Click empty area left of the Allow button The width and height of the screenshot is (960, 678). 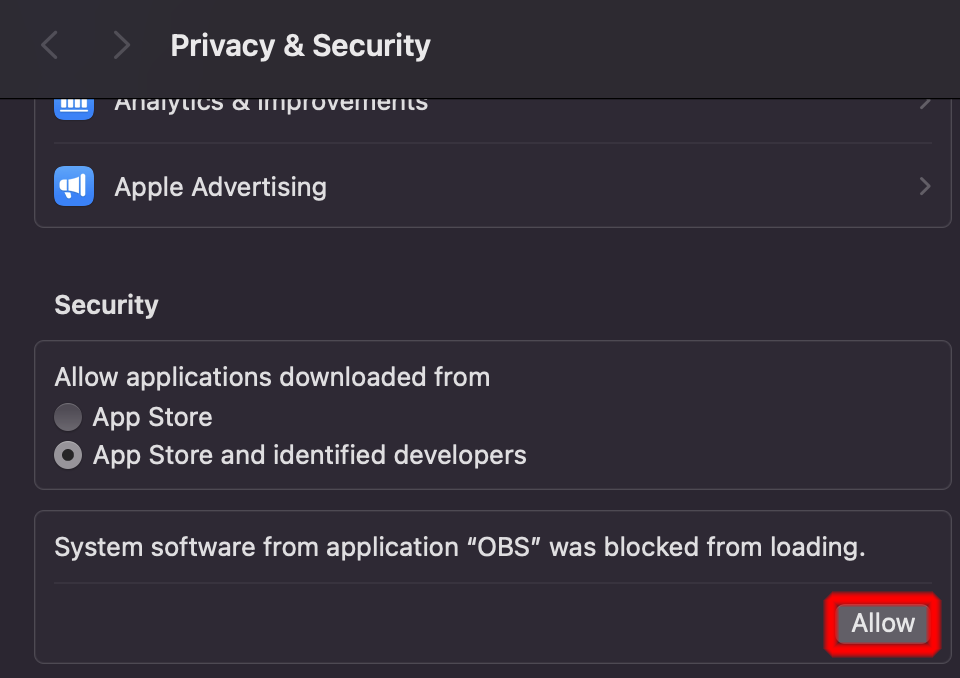450,623
